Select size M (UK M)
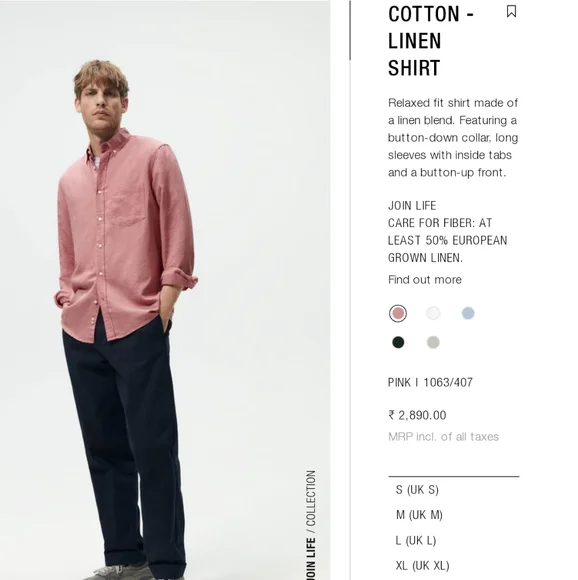 pyautogui.click(x=454, y=515)
